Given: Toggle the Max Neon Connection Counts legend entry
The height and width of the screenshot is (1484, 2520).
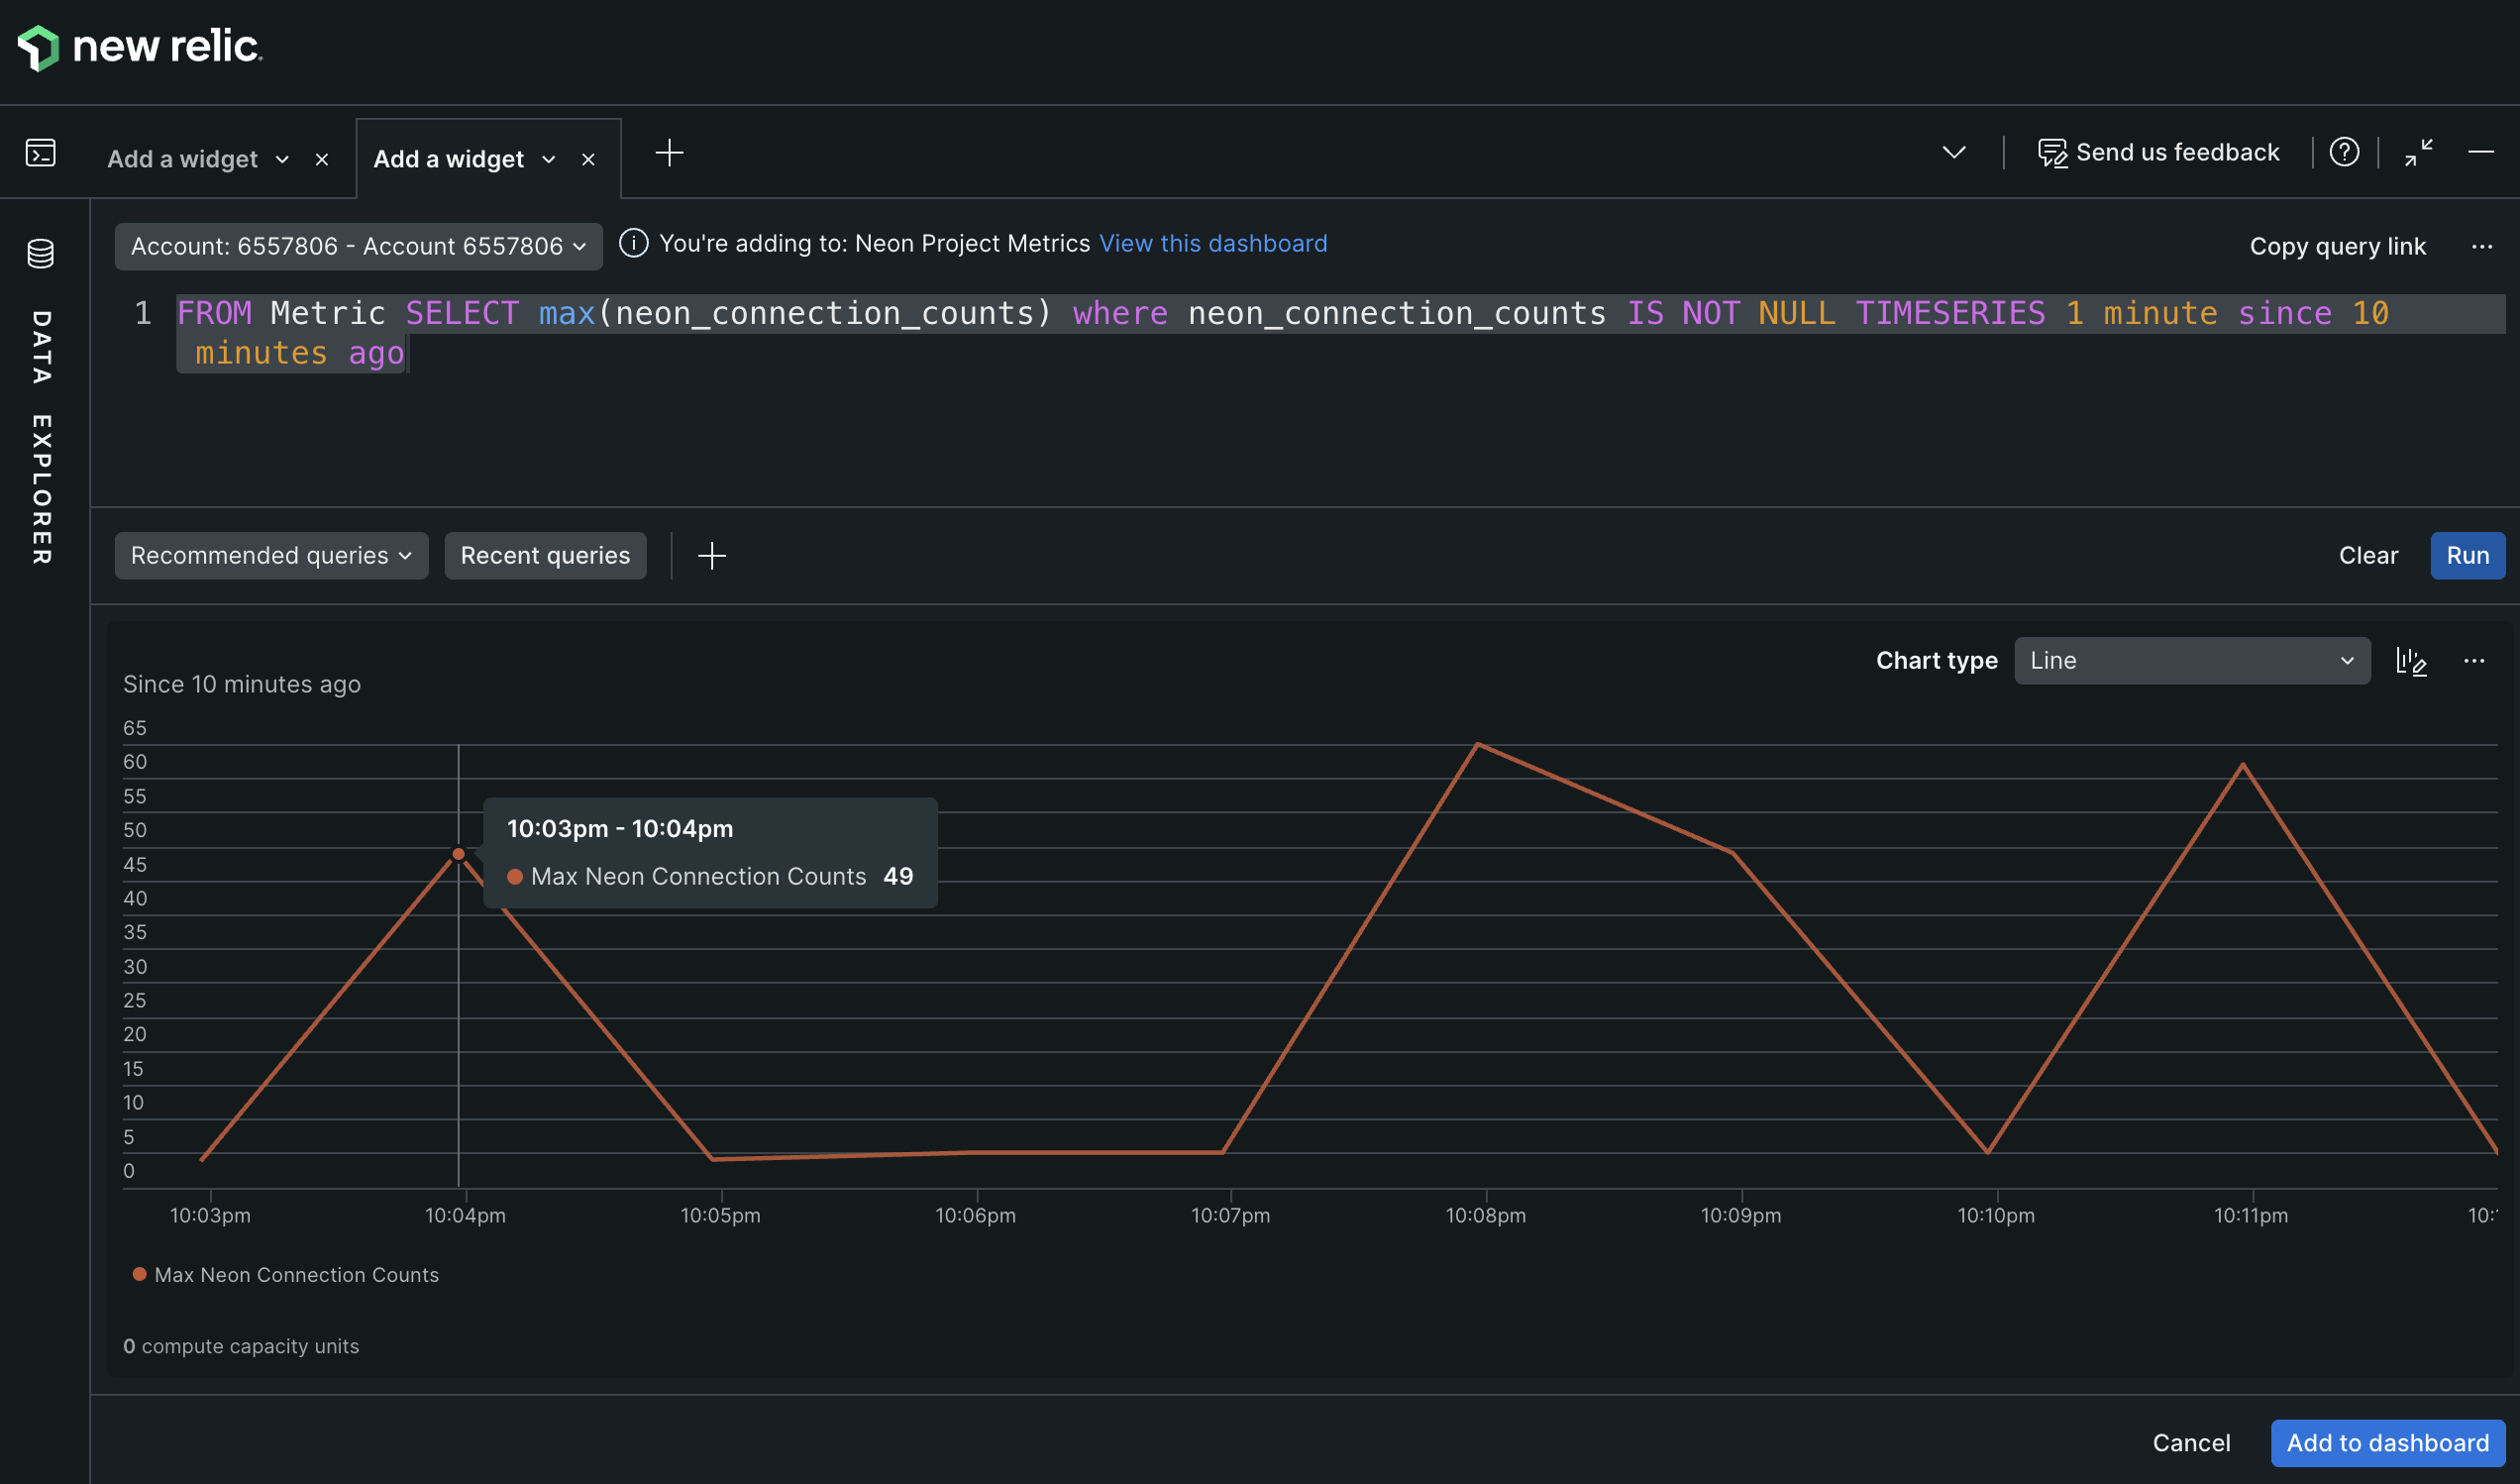Looking at the screenshot, I should coord(287,1274).
